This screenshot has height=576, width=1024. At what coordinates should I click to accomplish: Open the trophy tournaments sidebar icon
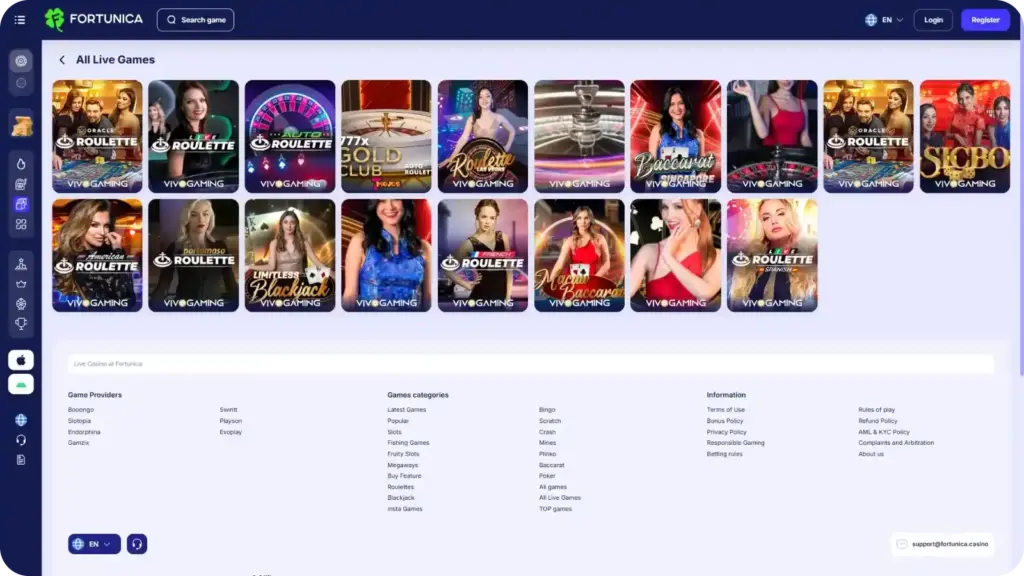tap(21, 324)
